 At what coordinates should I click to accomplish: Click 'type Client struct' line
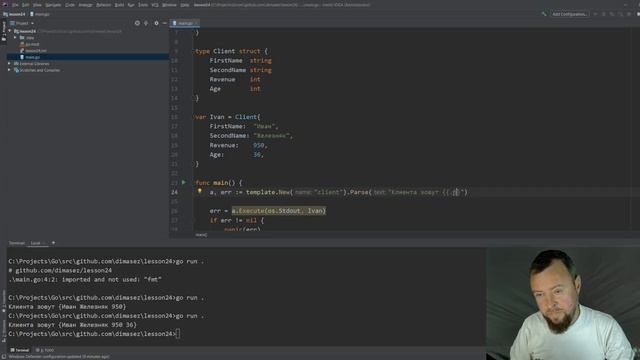(x=231, y=51)
